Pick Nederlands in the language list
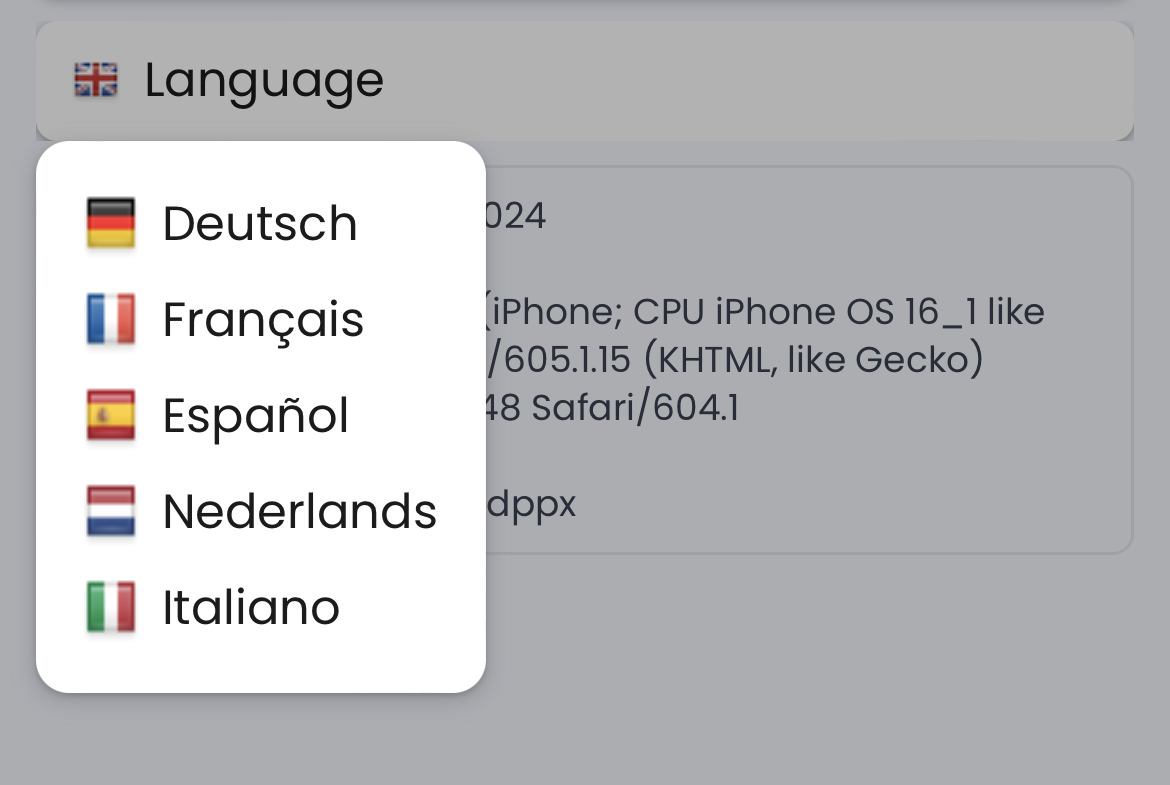1170x785 pixels. [300, 512]
